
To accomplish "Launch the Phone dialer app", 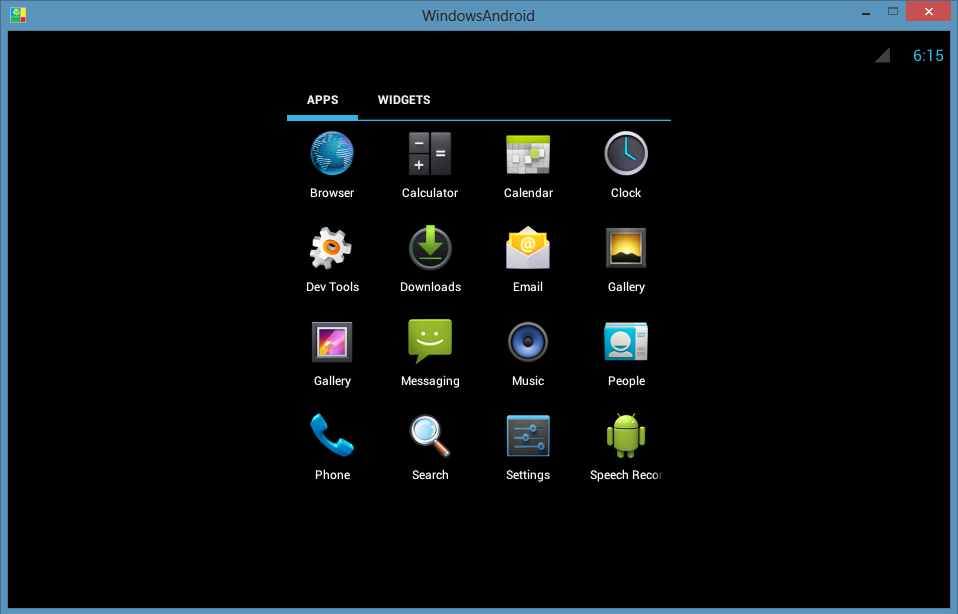I will 332,435.
